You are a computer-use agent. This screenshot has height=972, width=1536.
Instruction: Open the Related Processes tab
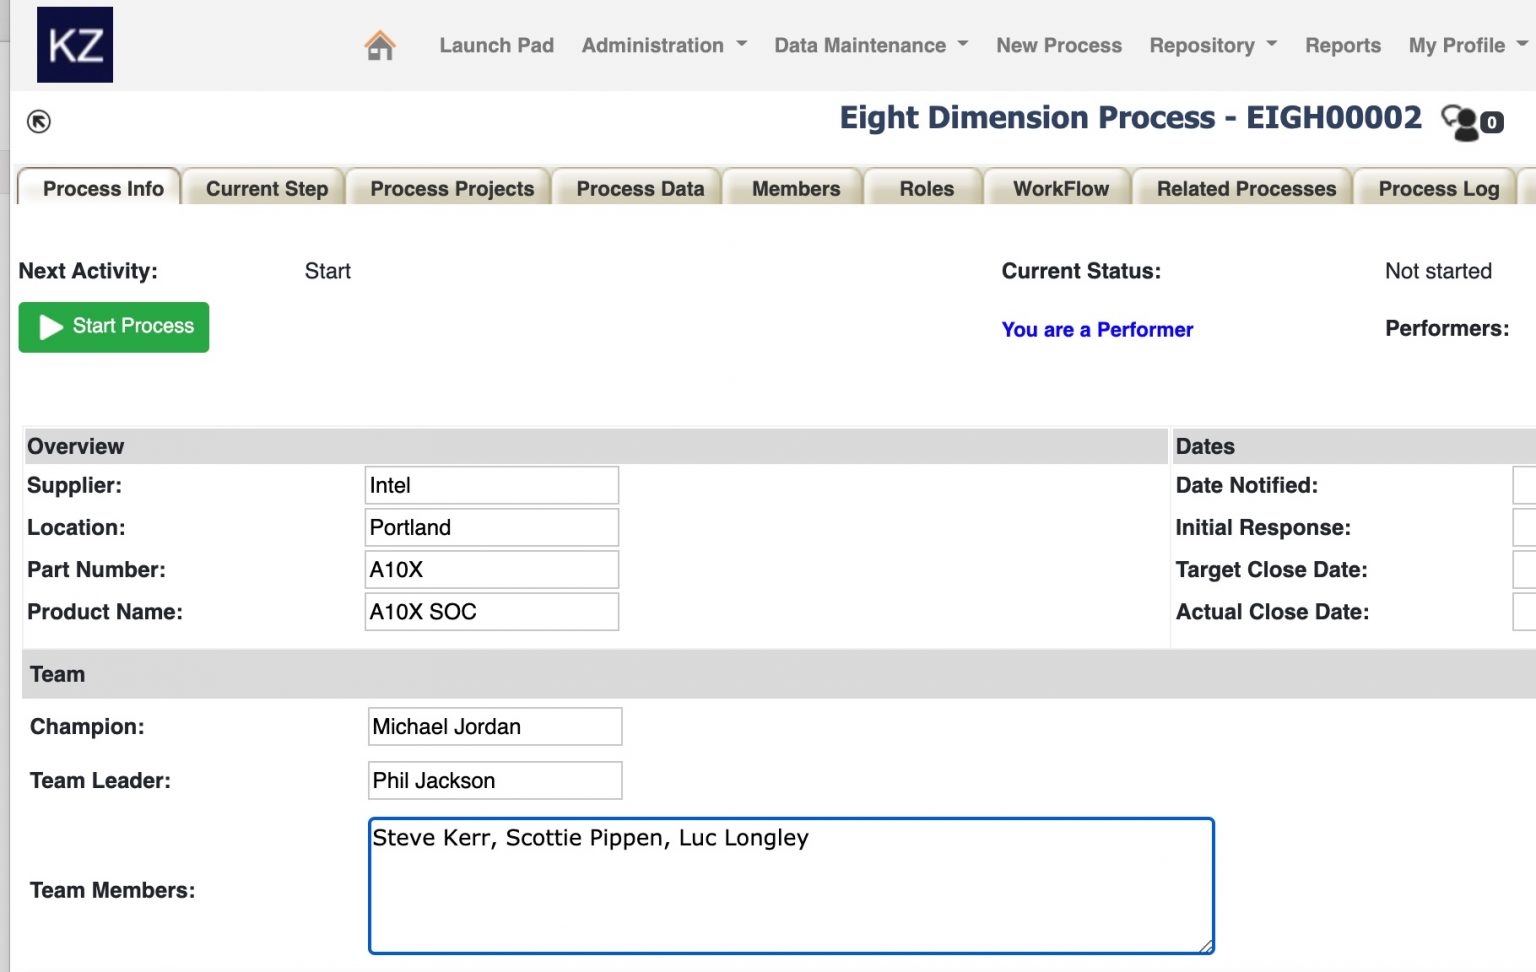pyautogui.click(x=1245, y=188)
